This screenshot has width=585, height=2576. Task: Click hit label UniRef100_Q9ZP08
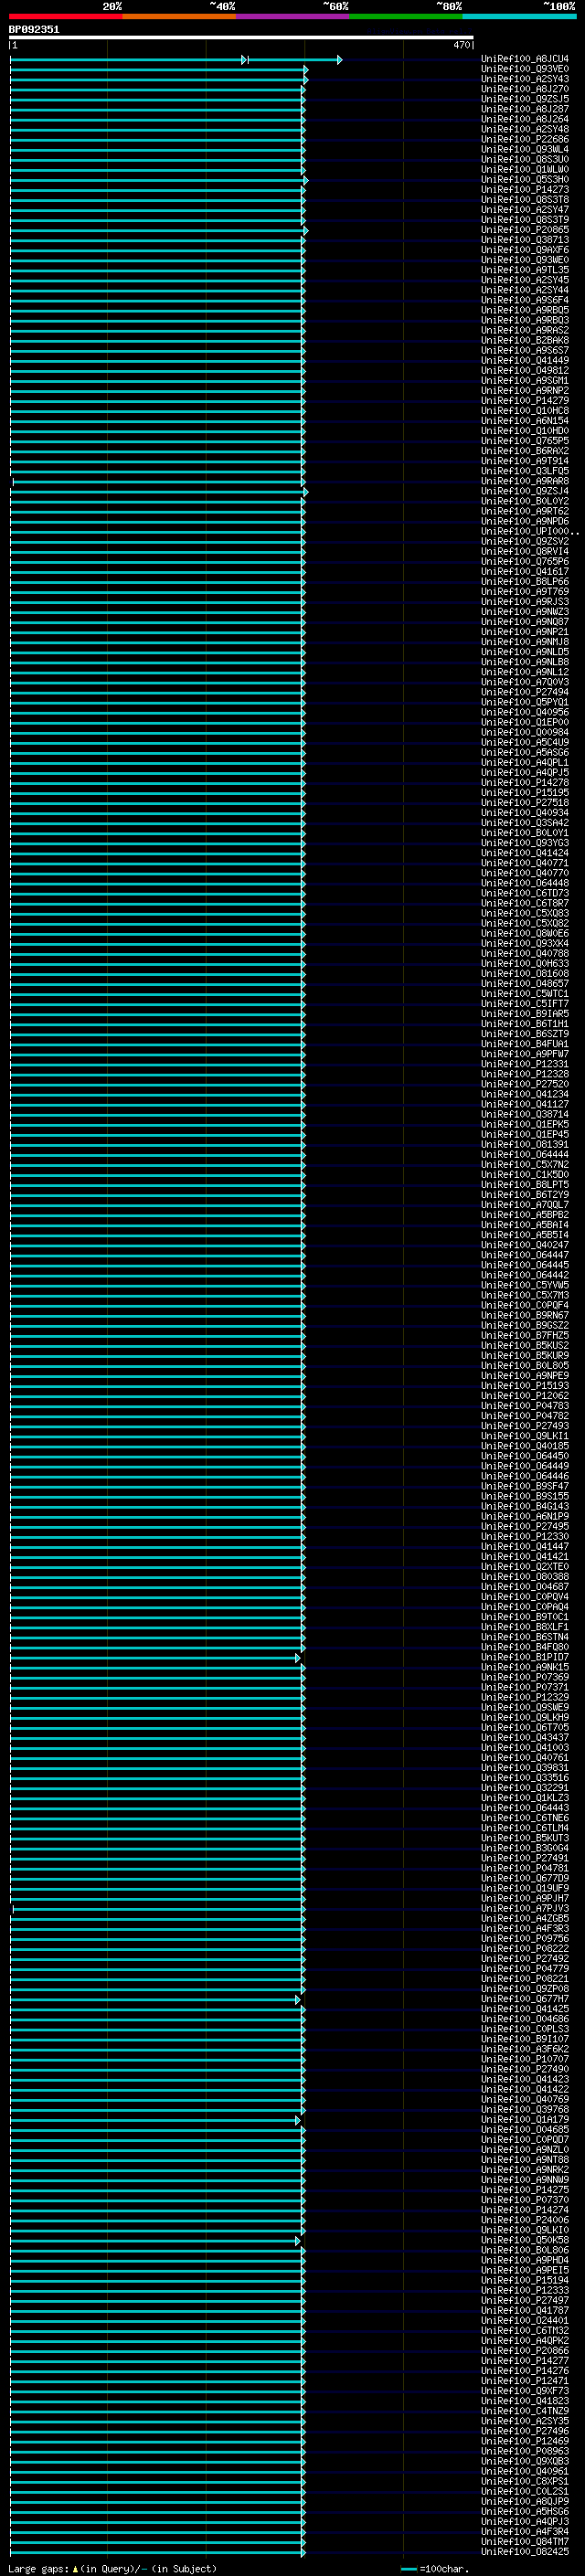click(524, 1988)
